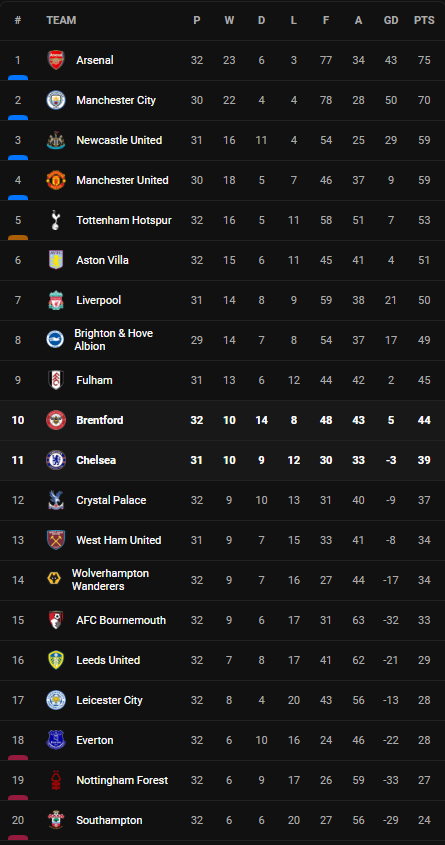Viewport: 445px width, 845px height.
Task: Open the Brighton & Hove Albion team link
Action: [x=114, y=340]
